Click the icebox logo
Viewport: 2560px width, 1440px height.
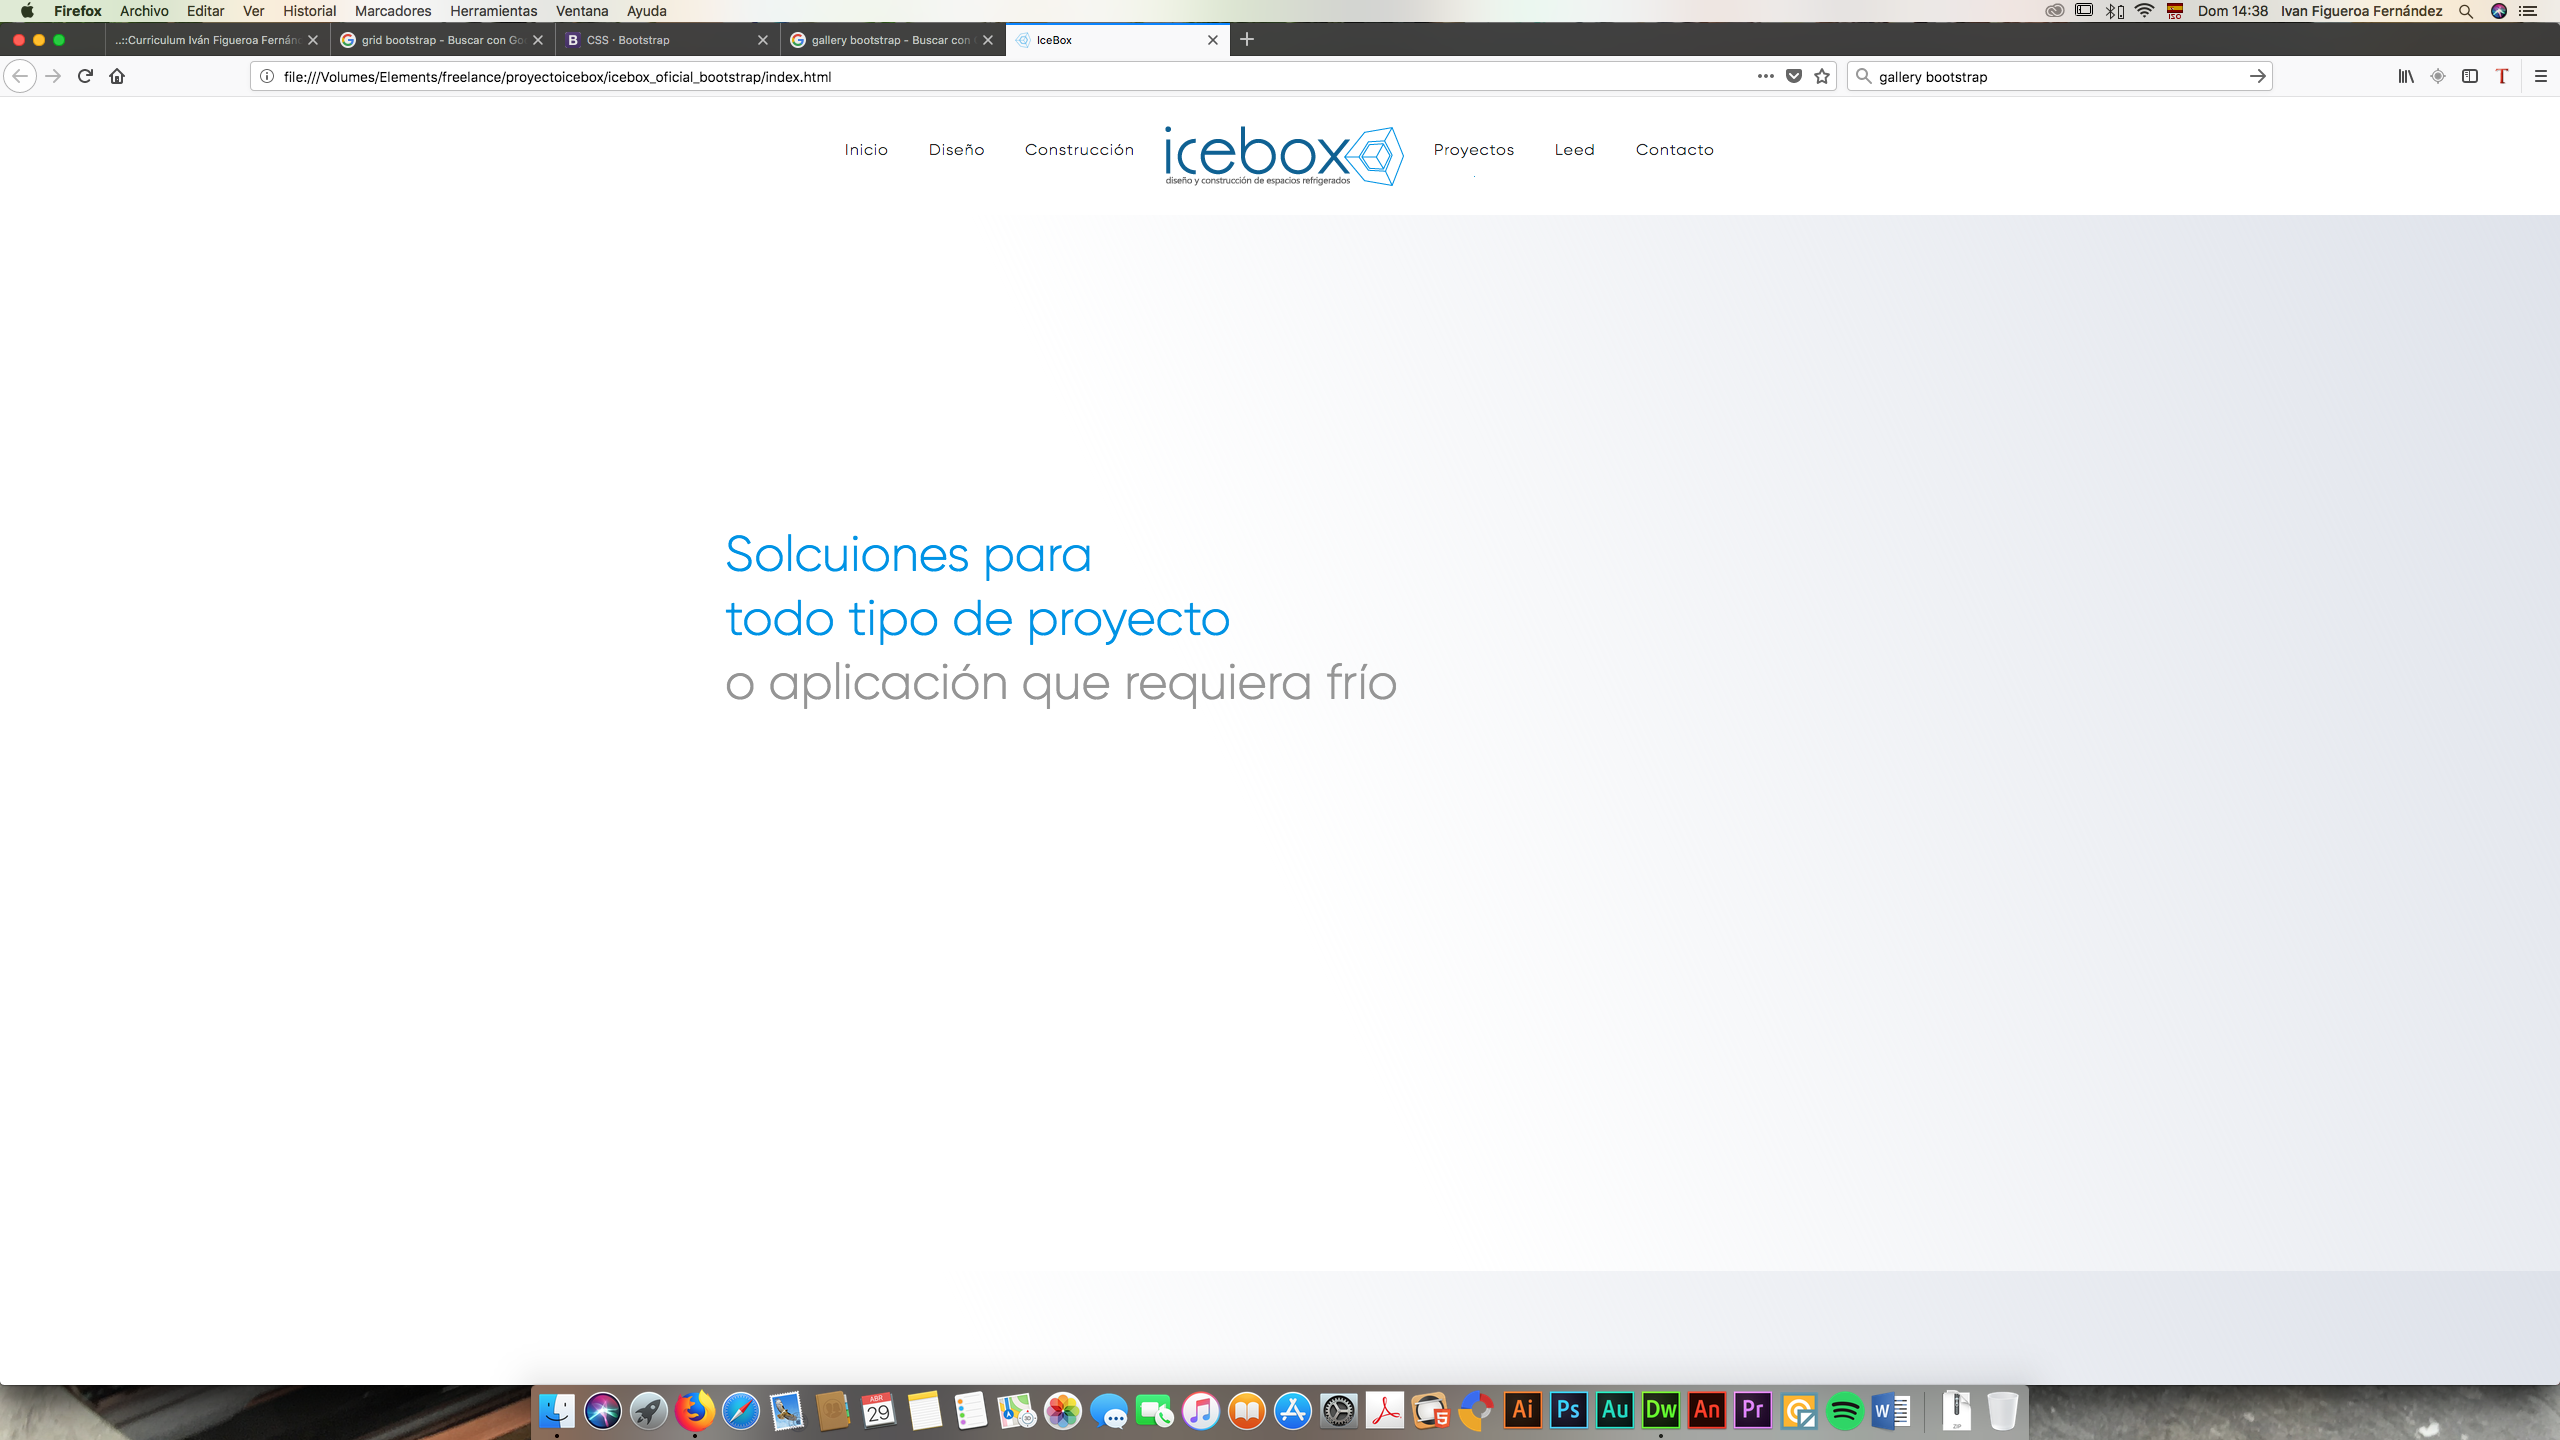coord(1283,156)
